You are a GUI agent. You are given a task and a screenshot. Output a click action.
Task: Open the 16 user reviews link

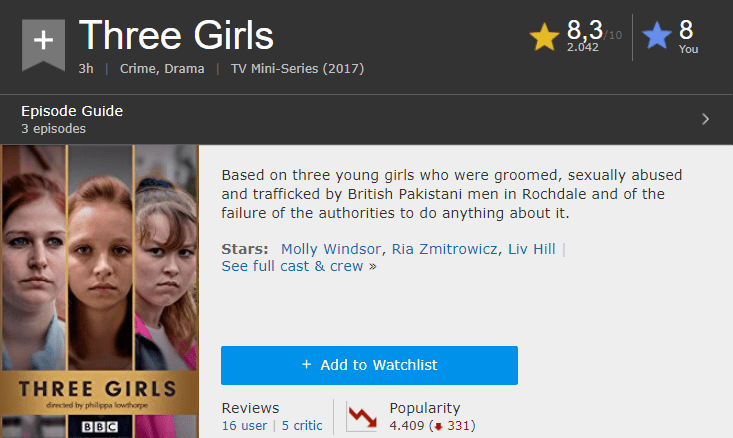[x=244, y=425]
